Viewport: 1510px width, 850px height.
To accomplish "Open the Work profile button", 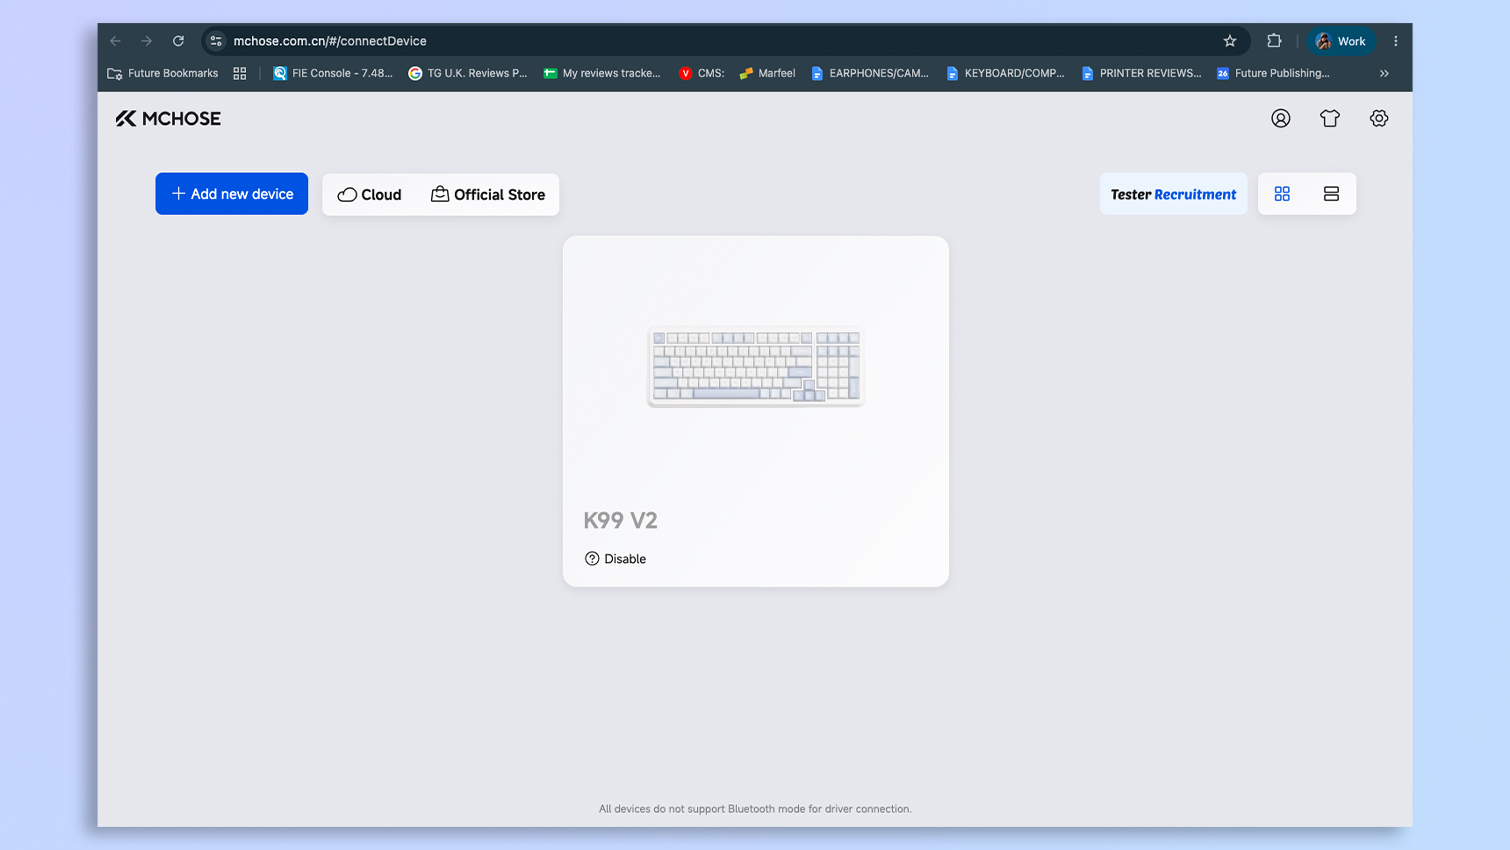I will coord(1341,41).
